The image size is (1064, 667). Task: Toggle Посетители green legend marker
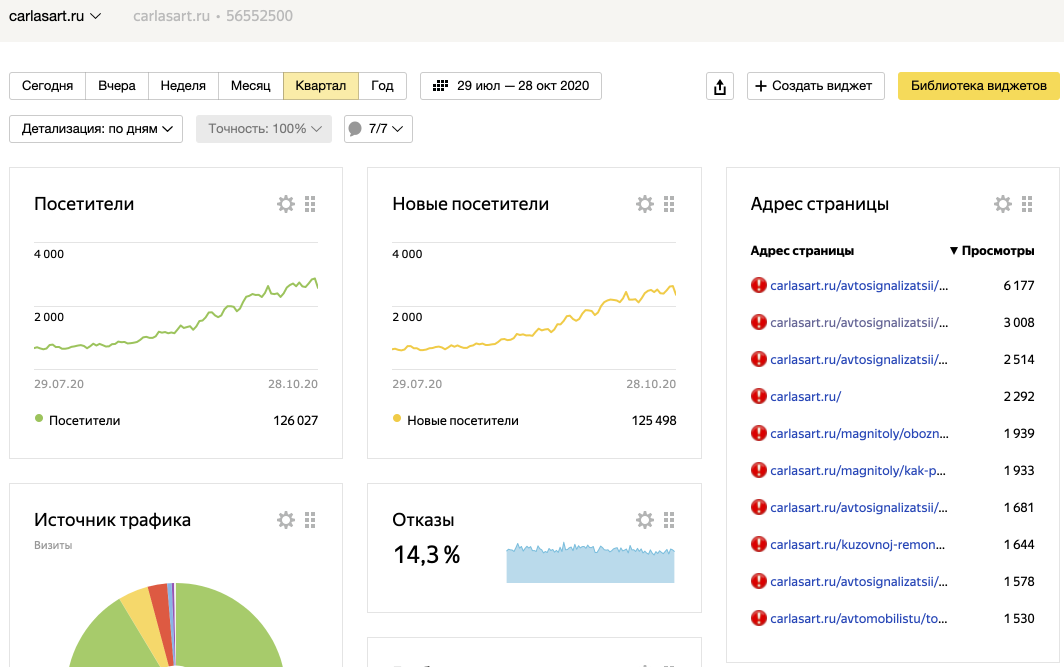point(39,420)
